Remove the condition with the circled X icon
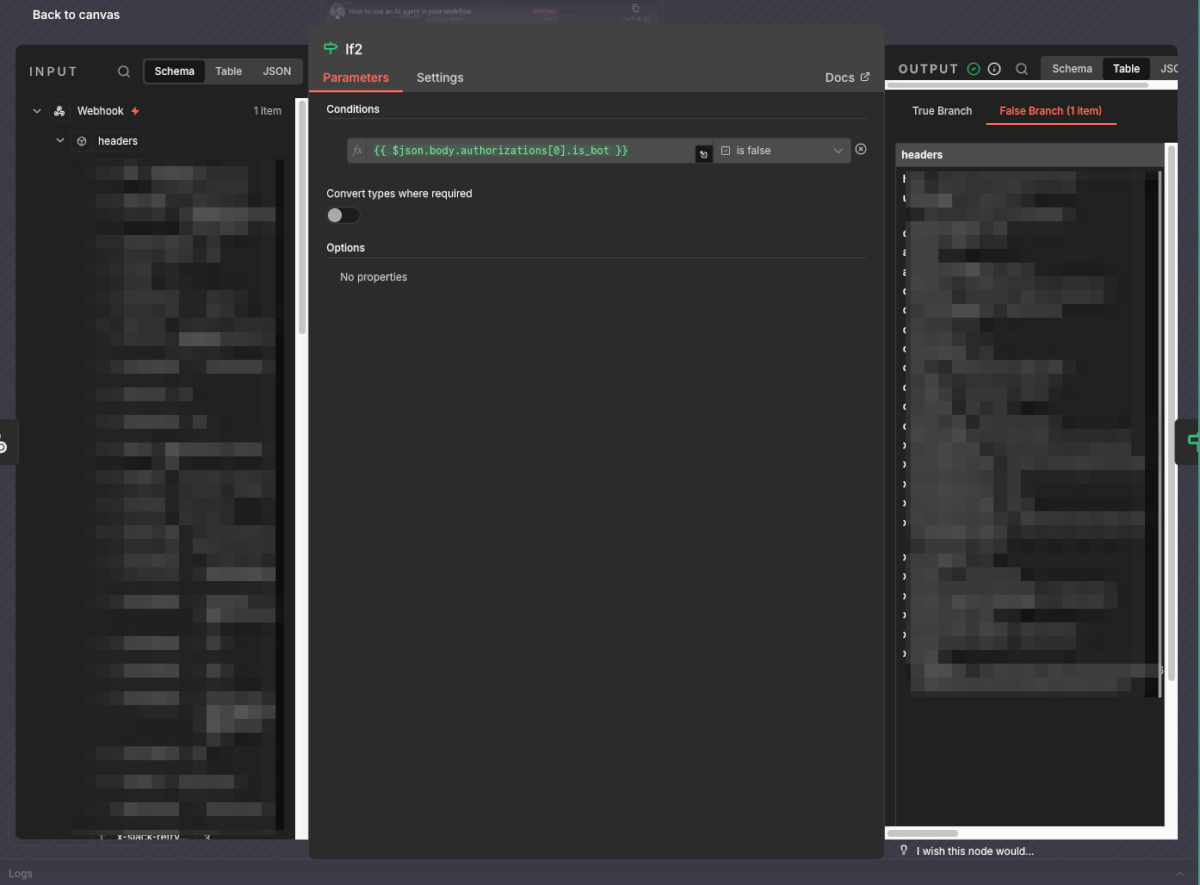 click(x=861, y=150)
